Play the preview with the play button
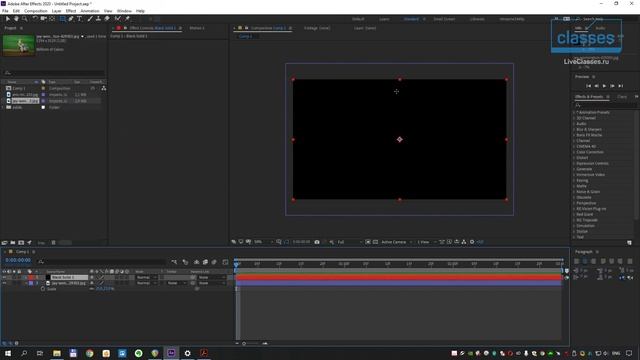 pyautogui.click(x=604, y=86)
